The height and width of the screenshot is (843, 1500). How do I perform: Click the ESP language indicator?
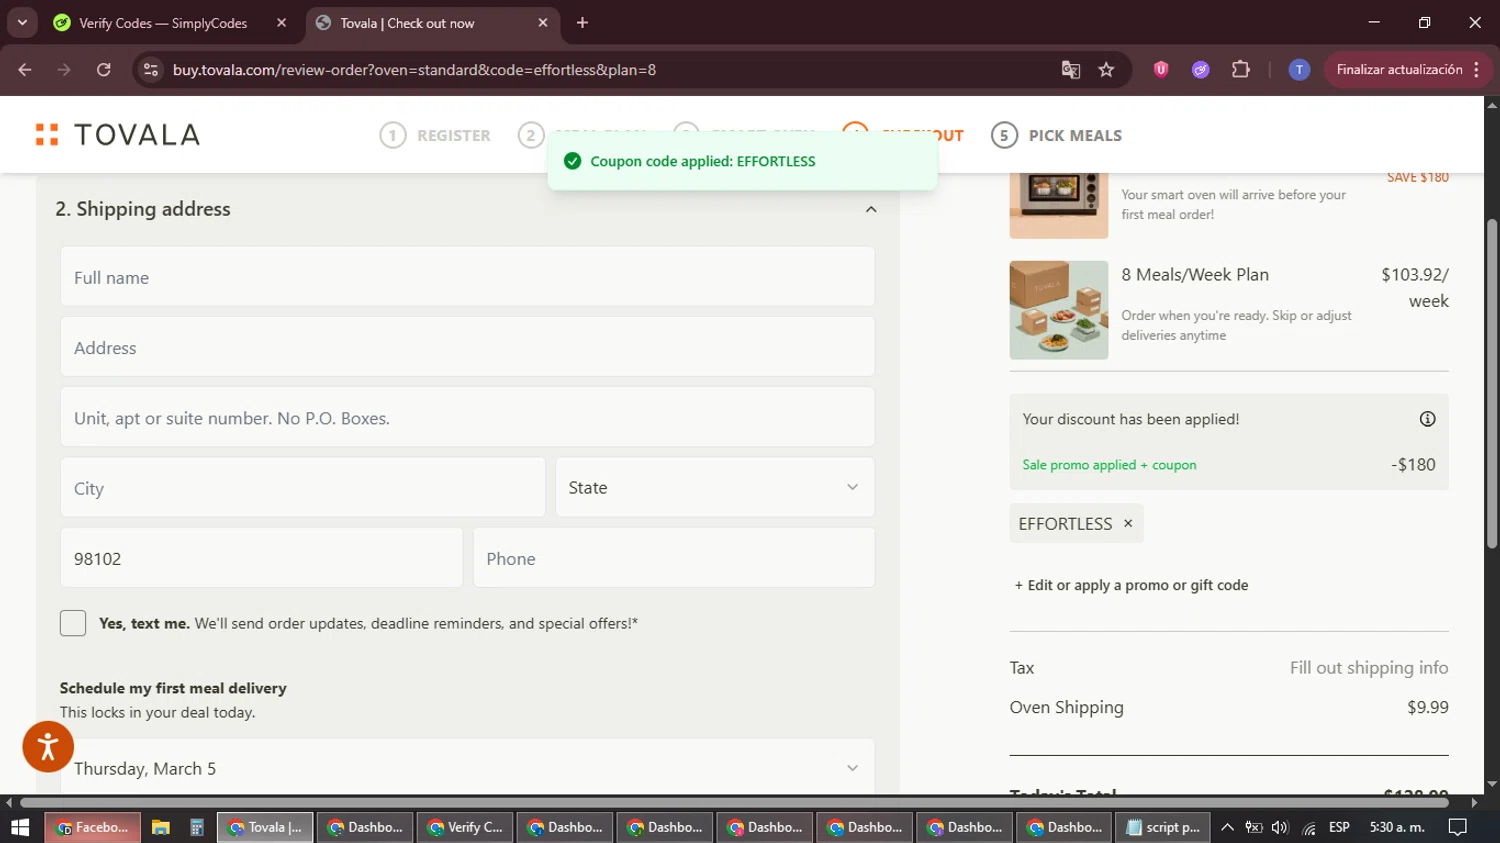[1339, 827]
